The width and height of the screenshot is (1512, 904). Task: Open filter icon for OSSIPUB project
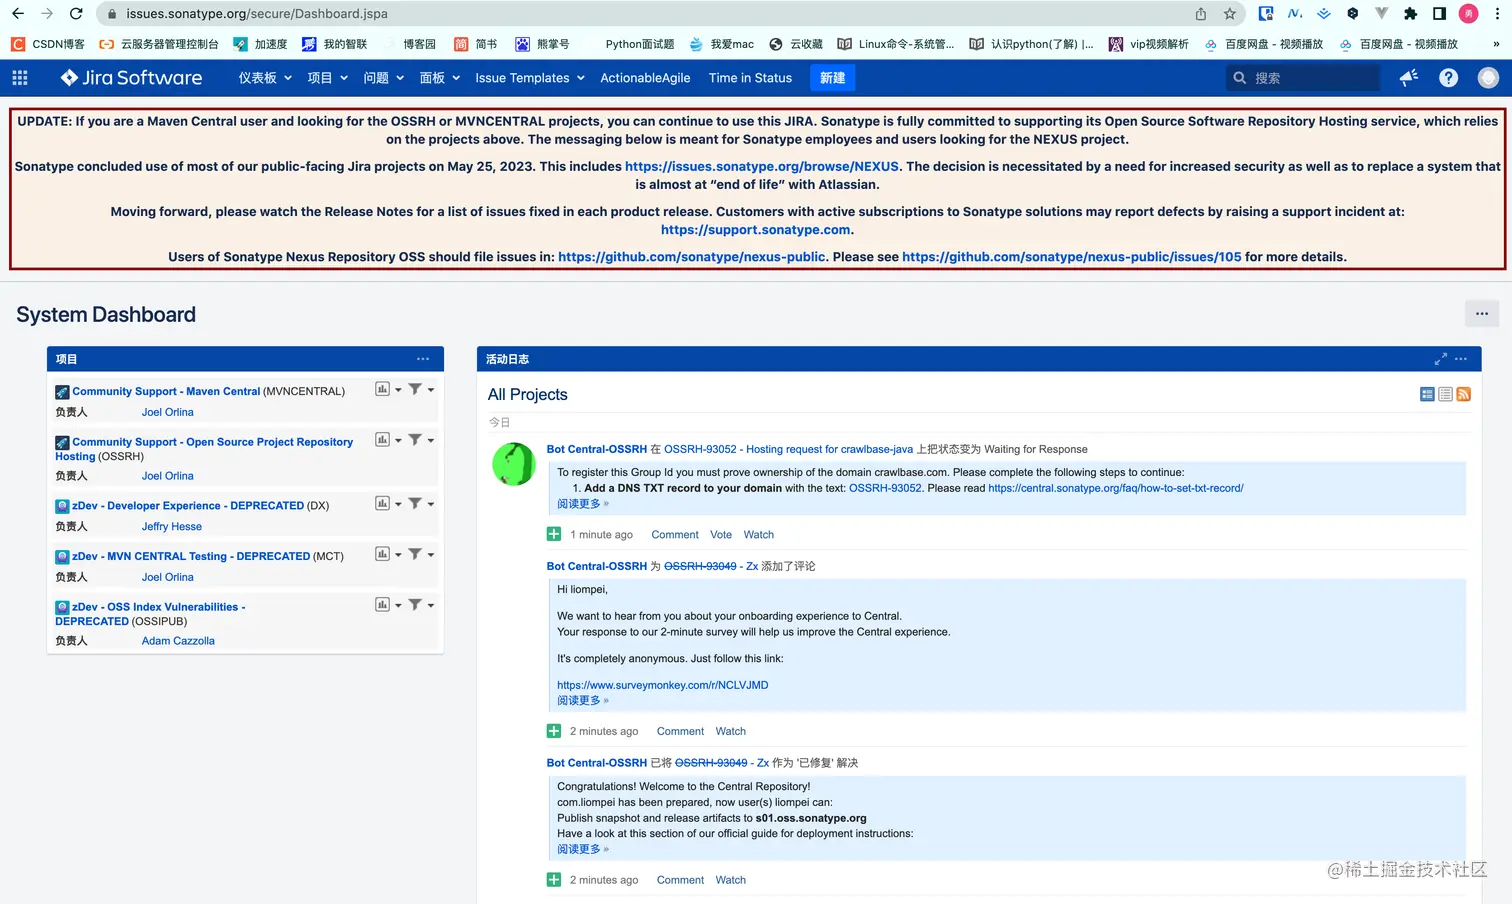(x=414, y=605)
